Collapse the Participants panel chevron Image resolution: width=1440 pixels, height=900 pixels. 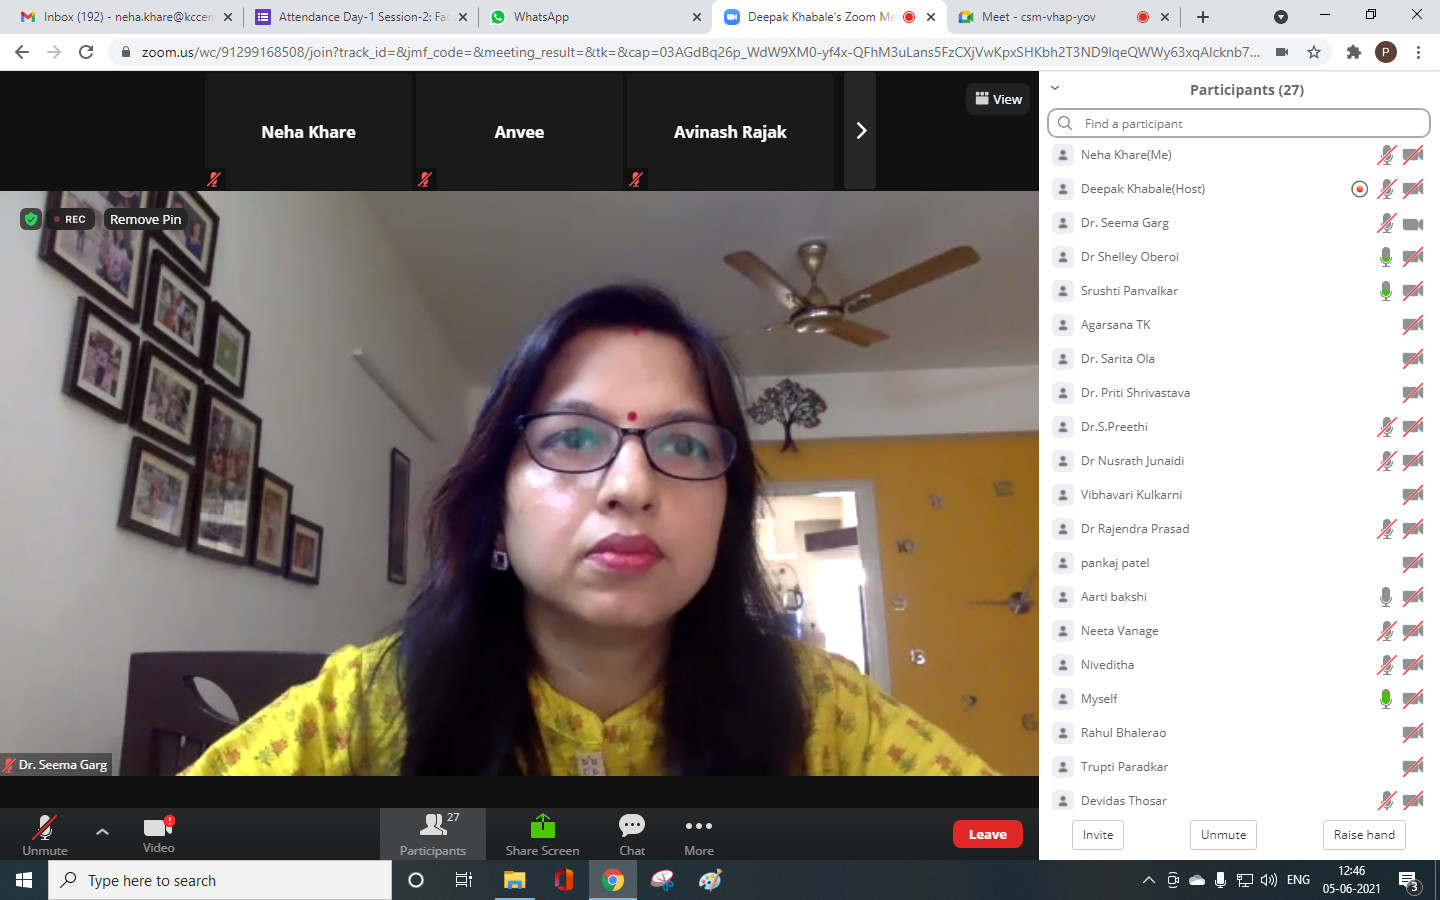1055,89
